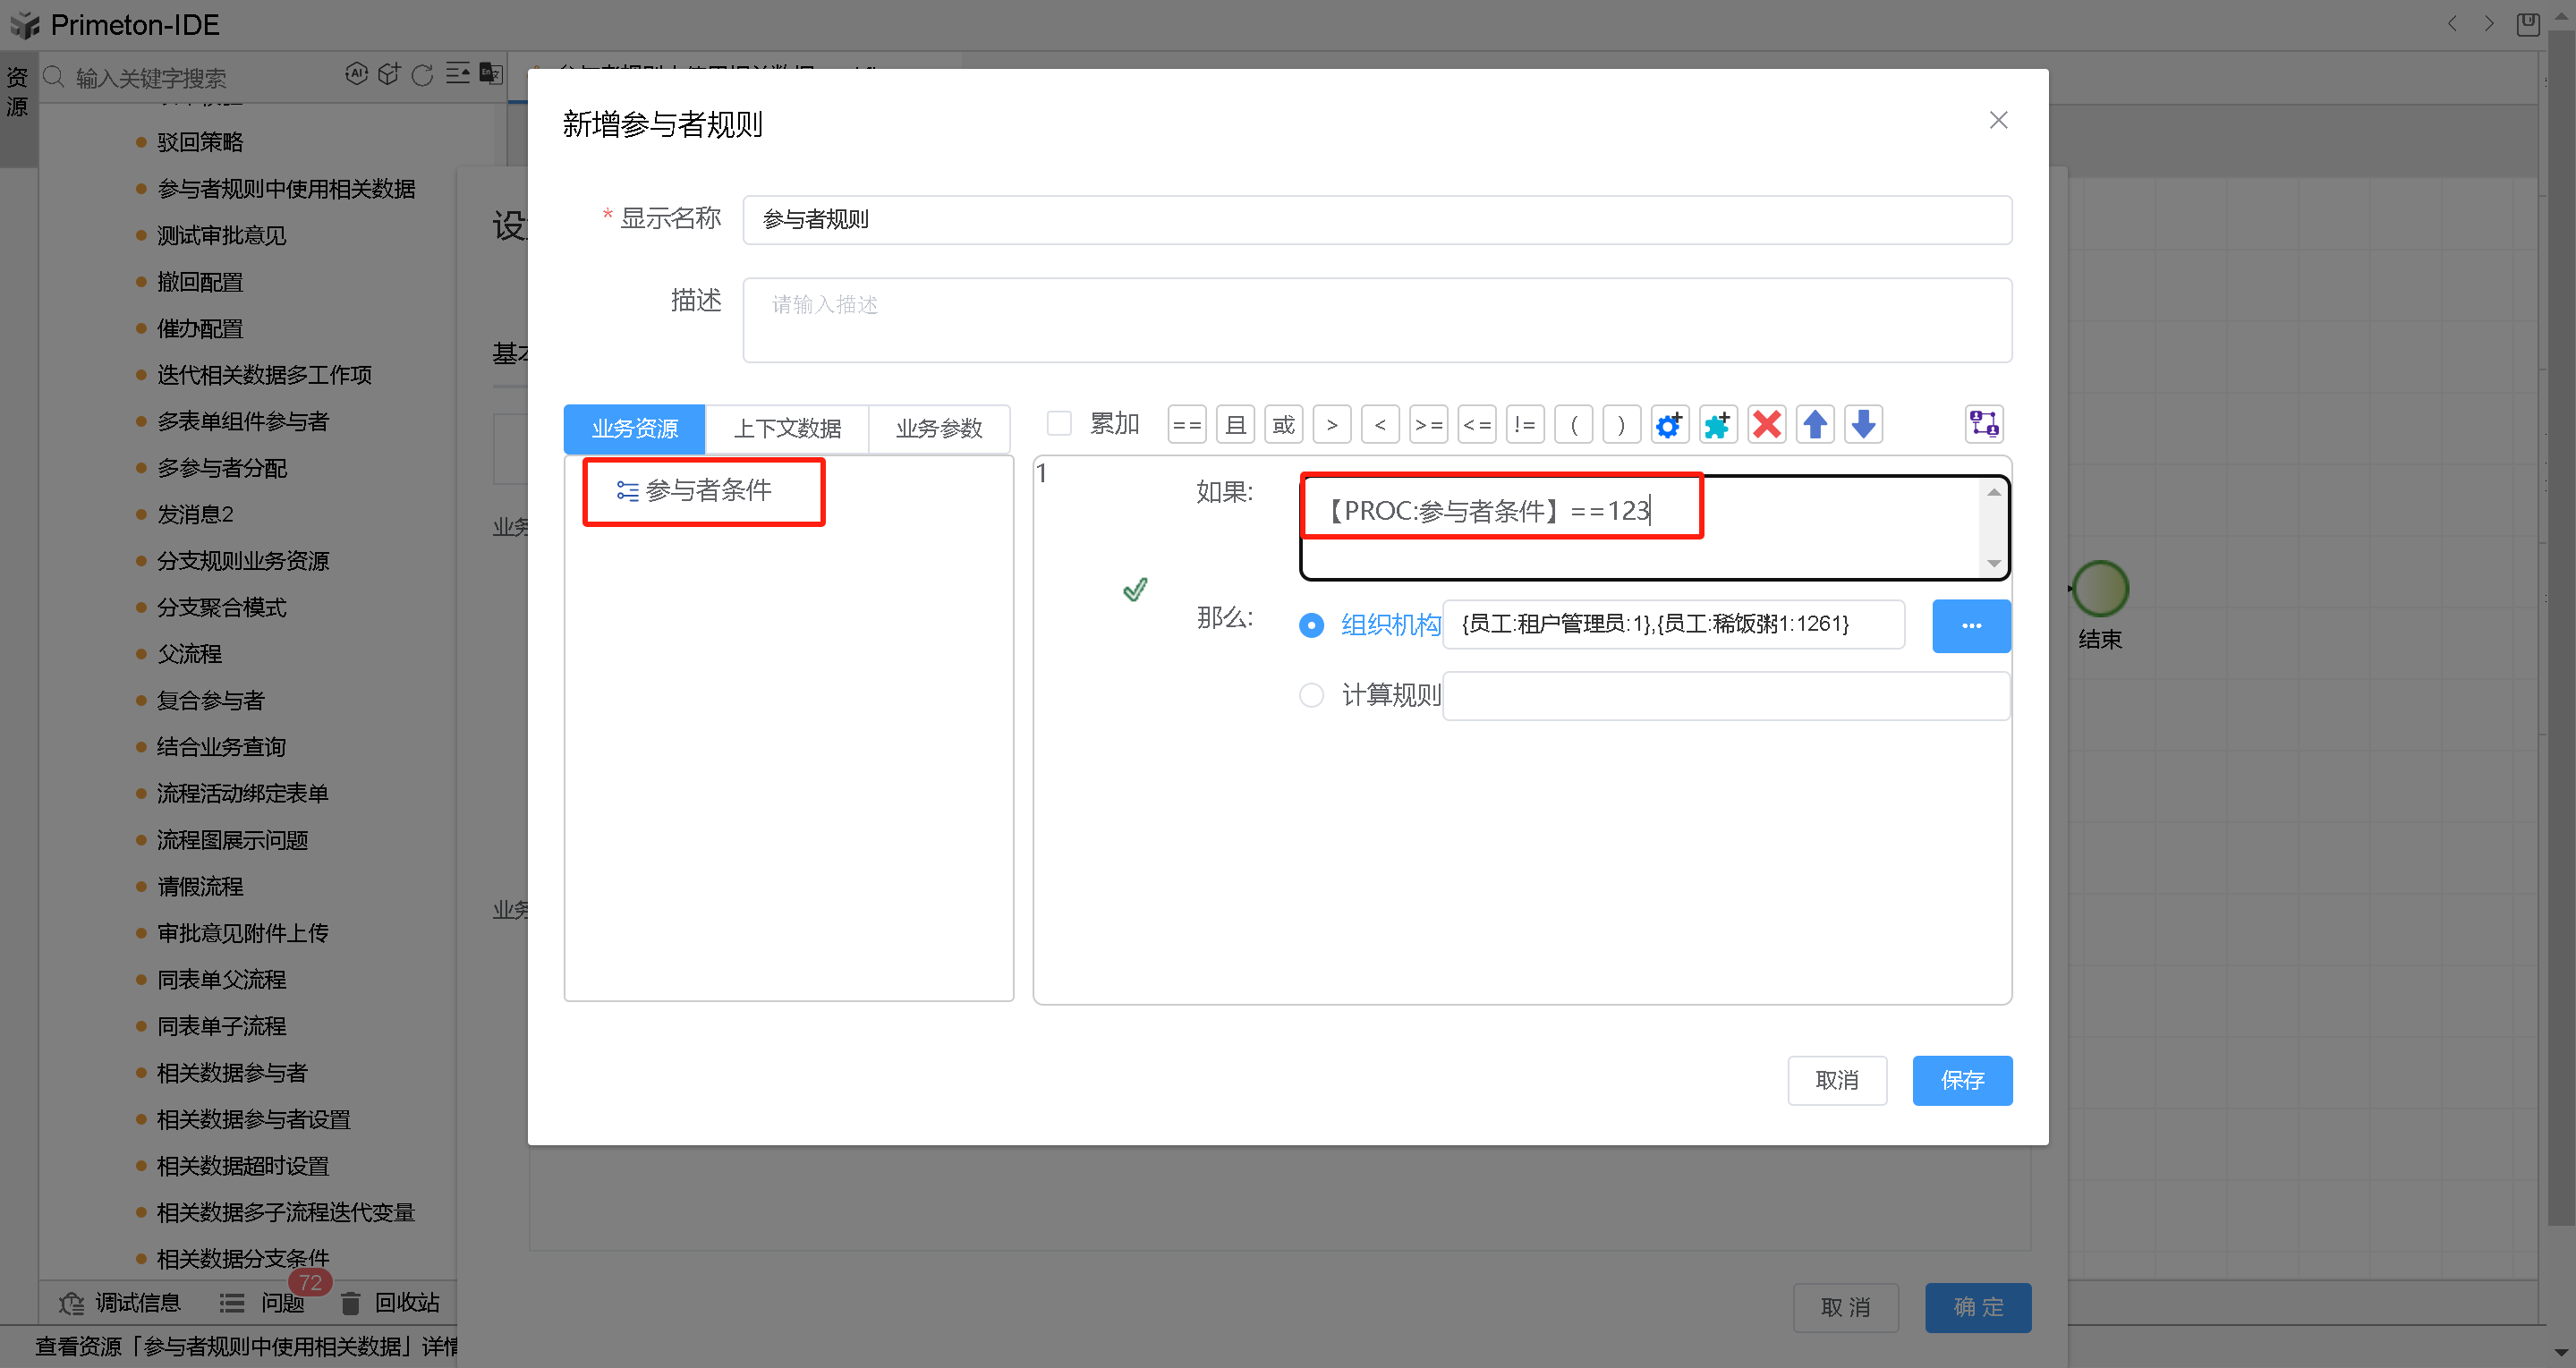Delete the condition with the red X
The width and height of the screenshot is (2576, 1368).
1766,424
